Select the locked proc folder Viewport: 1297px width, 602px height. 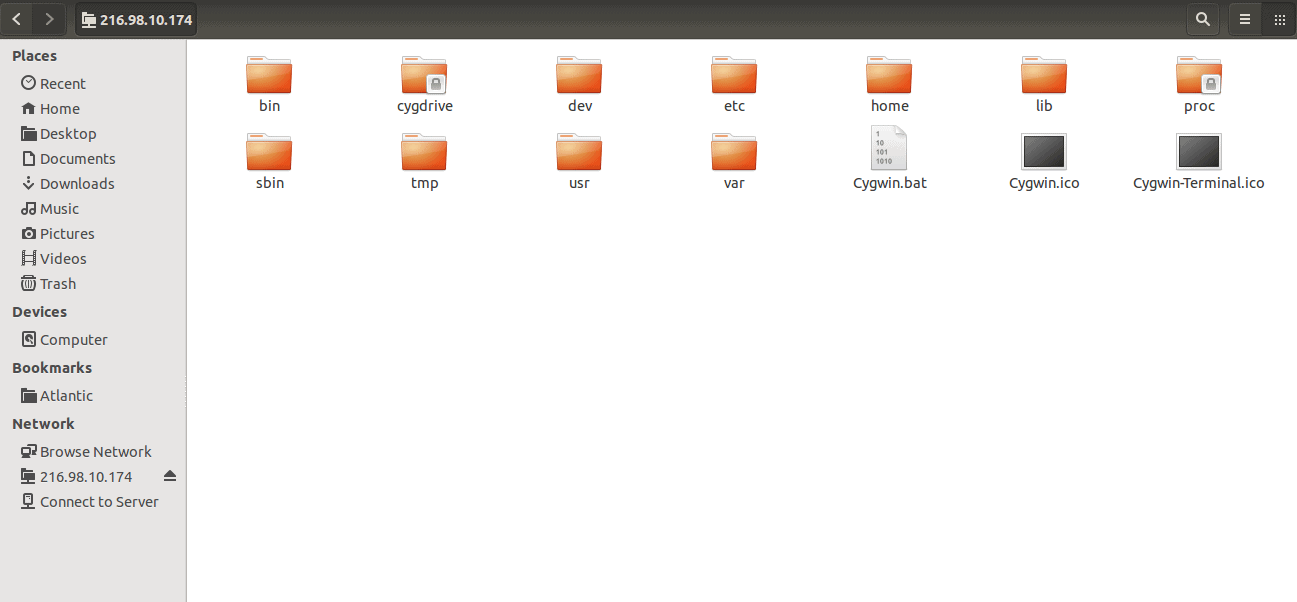(x=1199, y=75)
